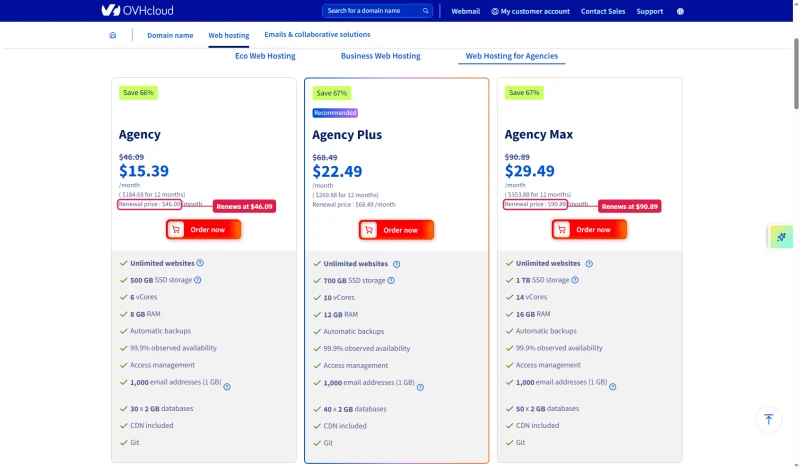Screen dimensions: 800x470
Task: Order now the Agency plan
Action: point(204,229)
